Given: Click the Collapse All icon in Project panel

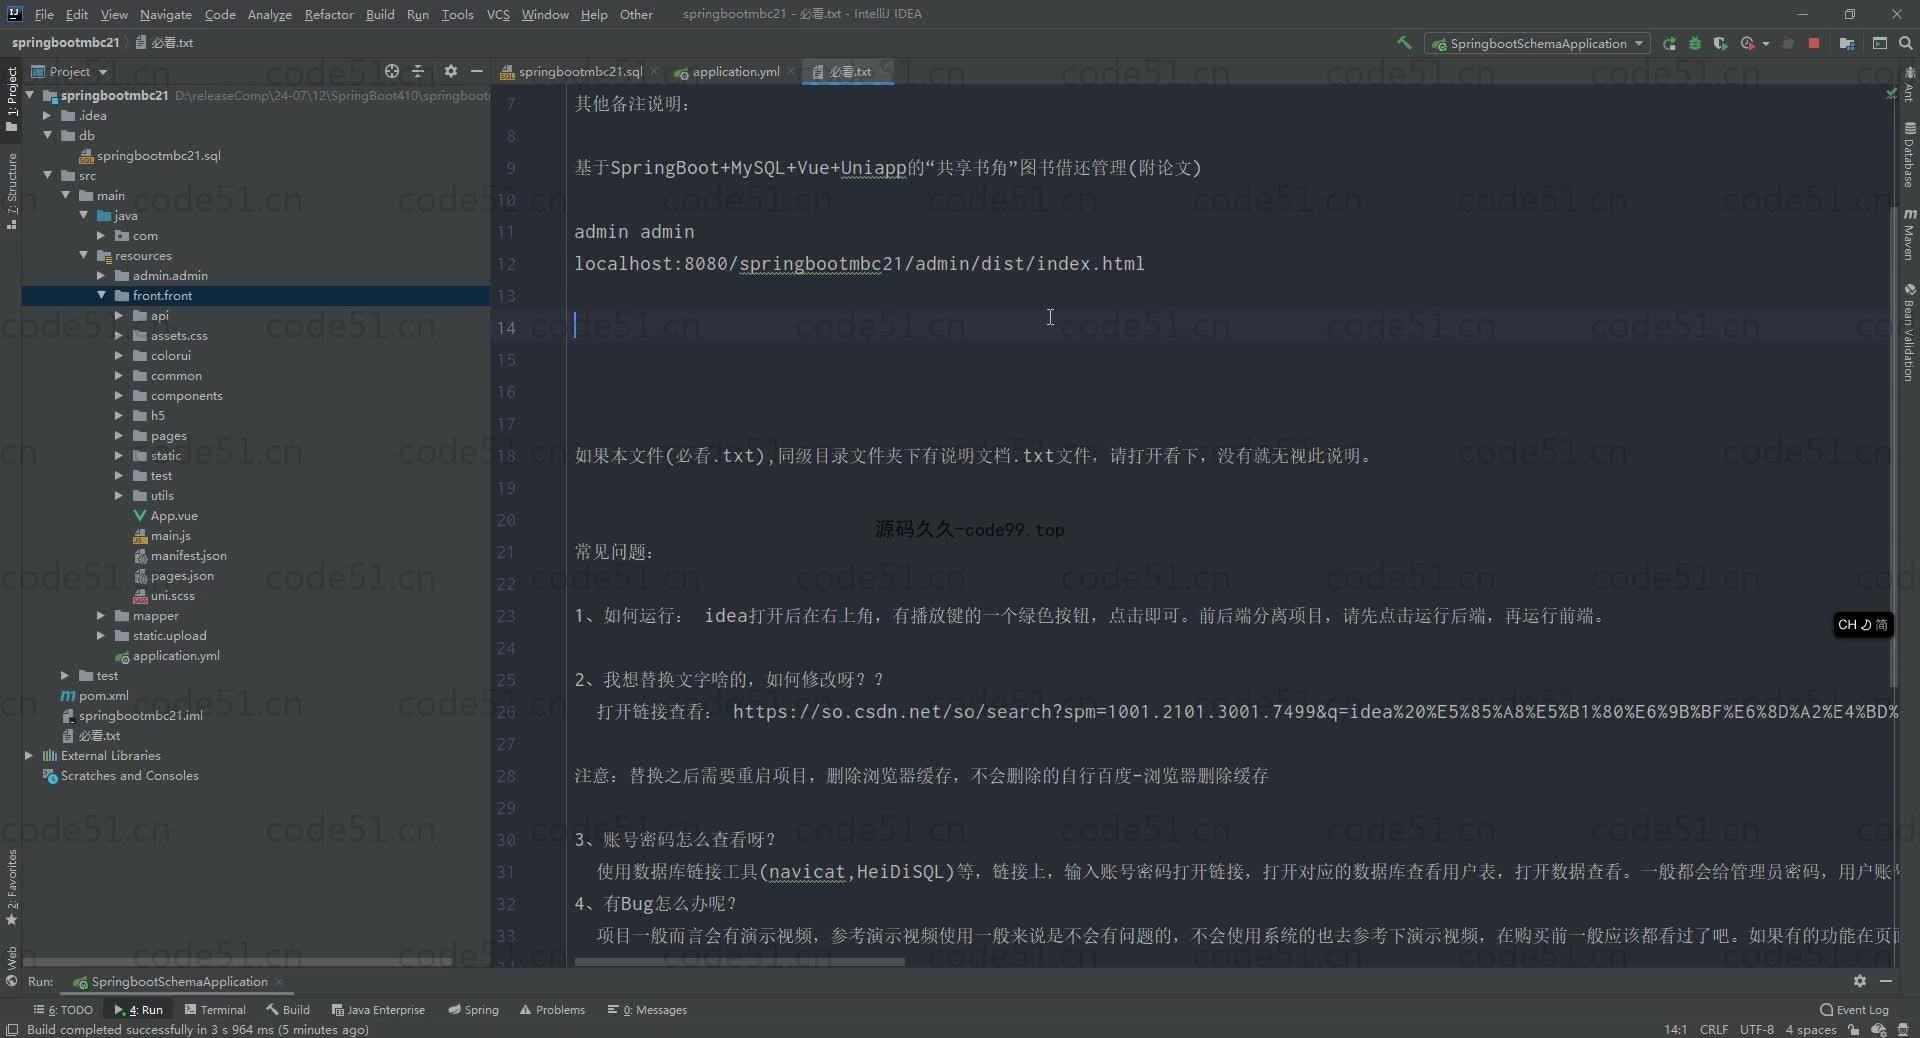Looking at the screenshot, I should click(x=418, y=71).
